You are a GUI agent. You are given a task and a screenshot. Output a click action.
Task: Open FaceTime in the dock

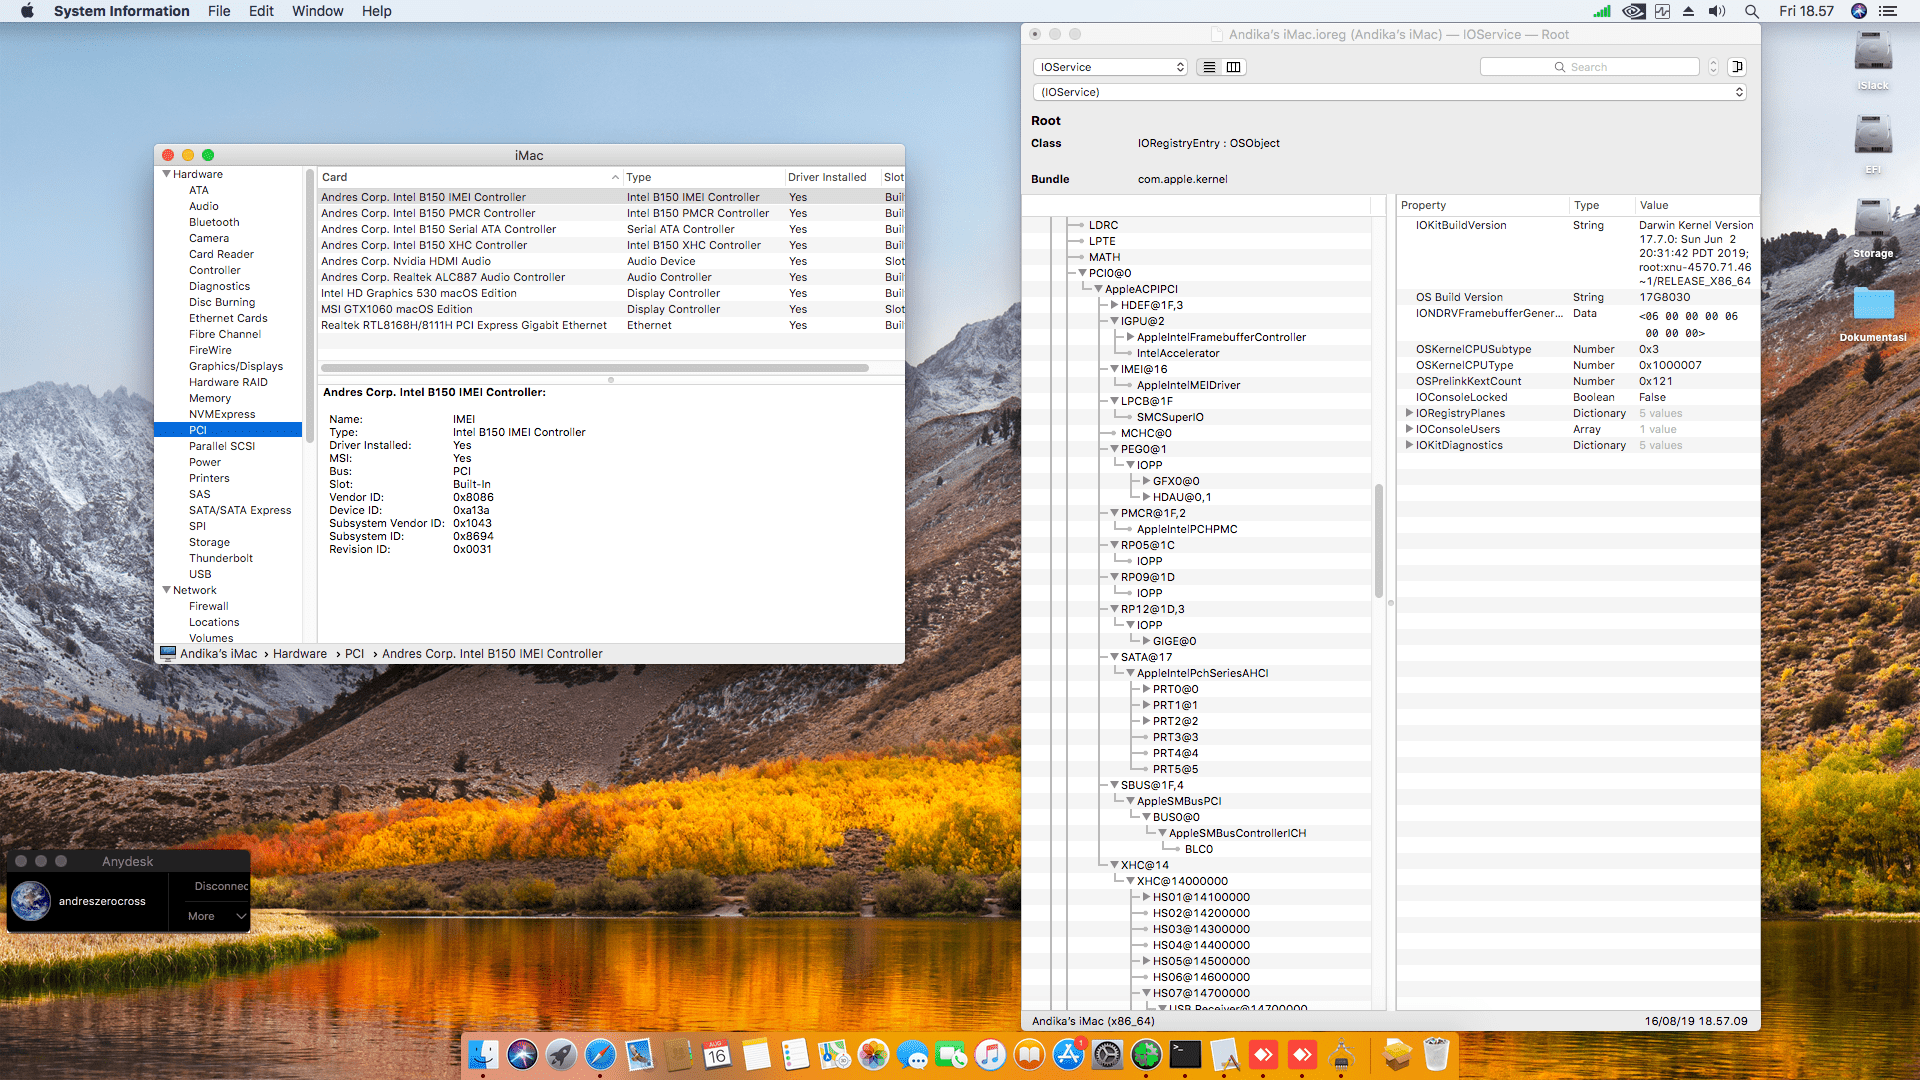click(951, 1054)
